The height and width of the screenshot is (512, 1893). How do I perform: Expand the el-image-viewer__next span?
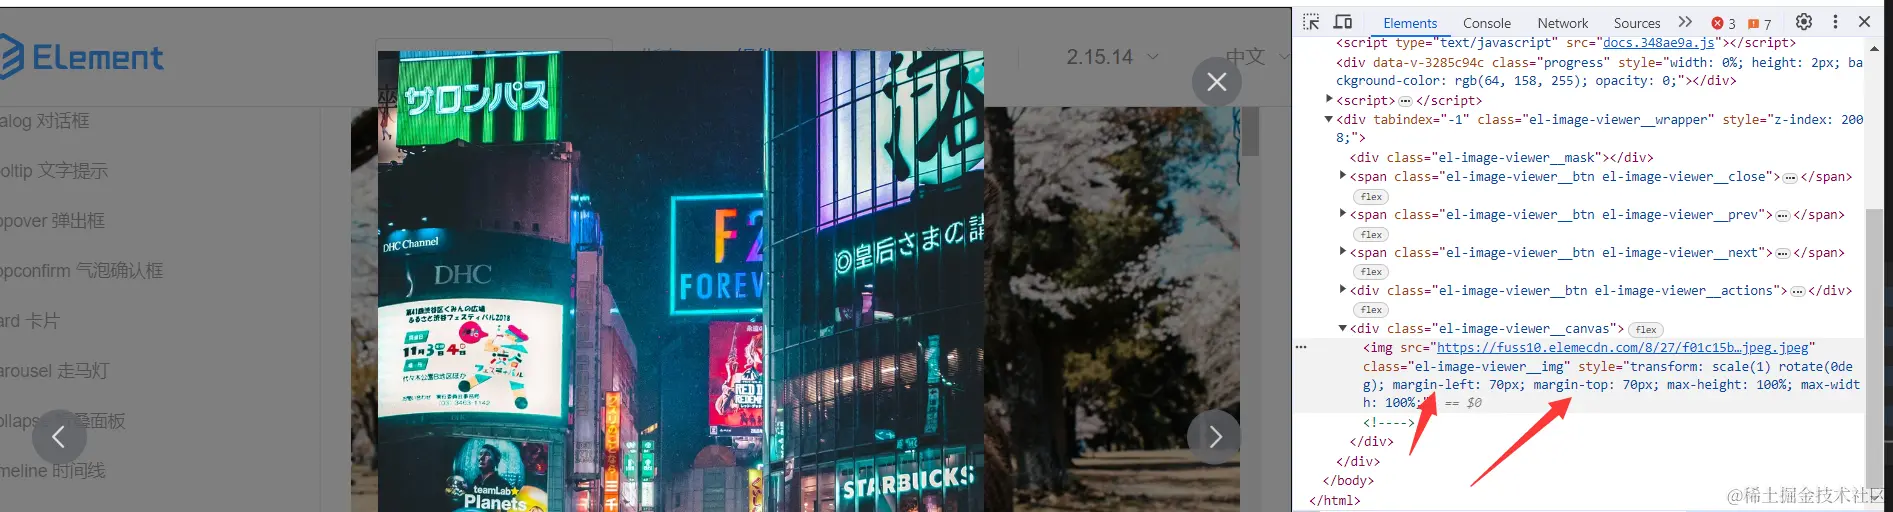pos(1343,252)
